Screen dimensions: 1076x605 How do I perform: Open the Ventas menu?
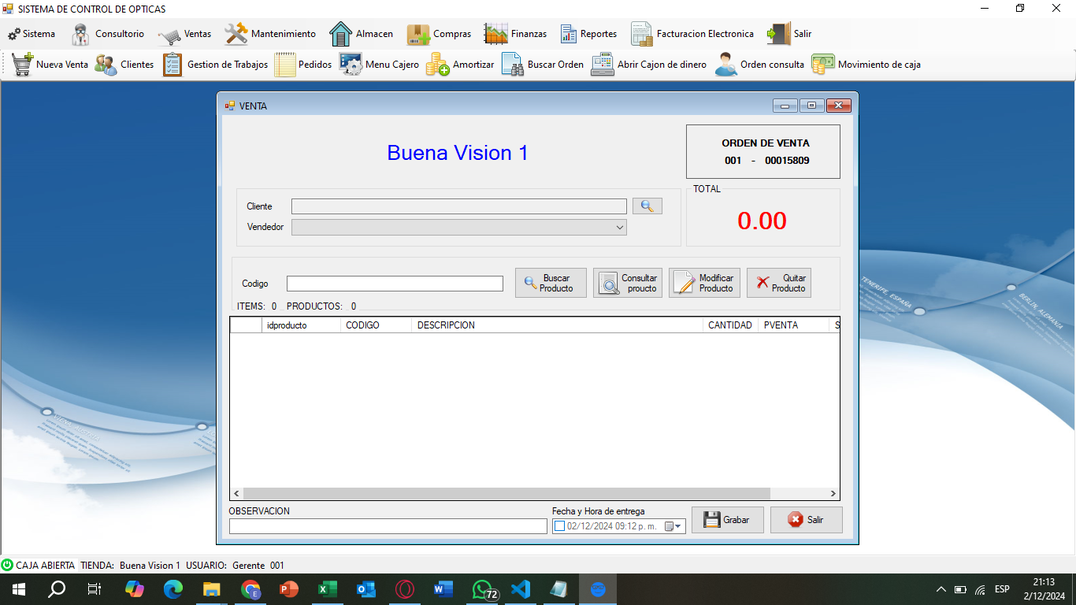point(185,34)
